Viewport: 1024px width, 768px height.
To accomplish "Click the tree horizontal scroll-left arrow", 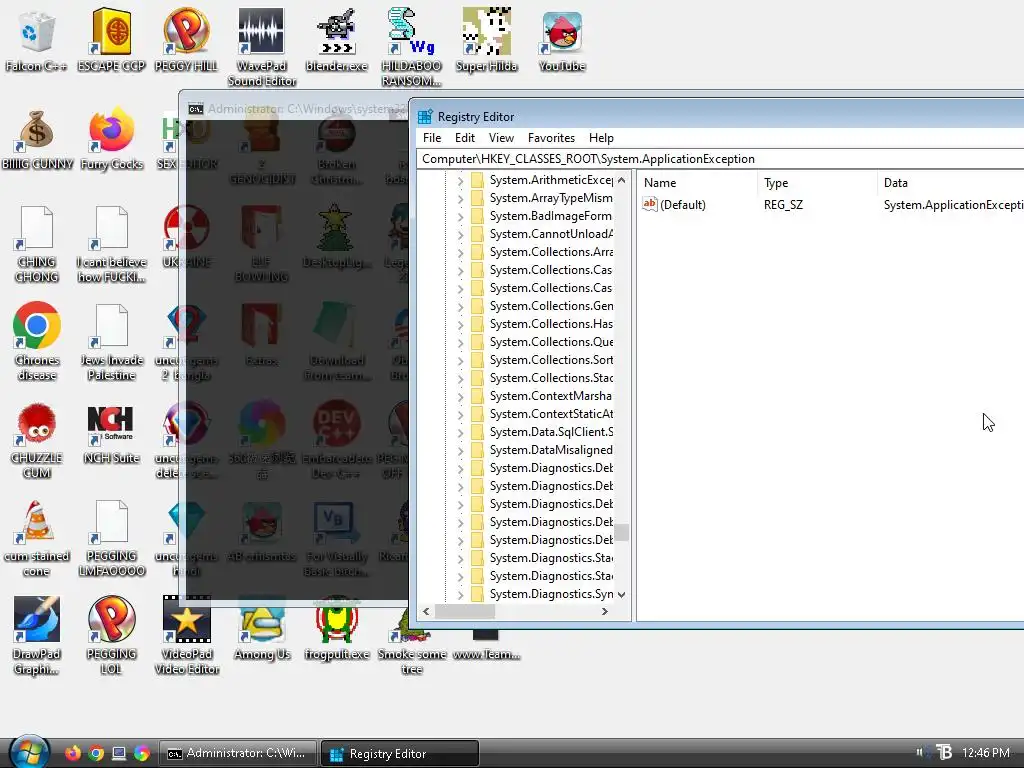I will (x=426, y=611).
